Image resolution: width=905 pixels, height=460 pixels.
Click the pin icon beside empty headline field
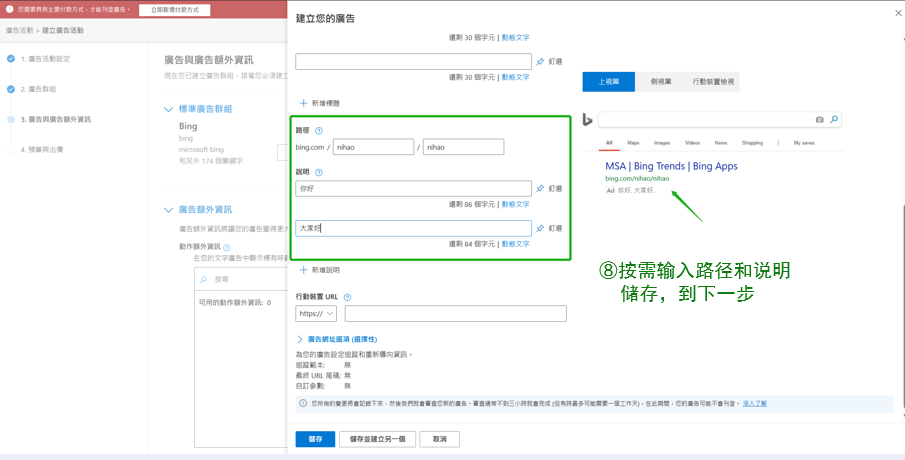(x=540, y=62)
